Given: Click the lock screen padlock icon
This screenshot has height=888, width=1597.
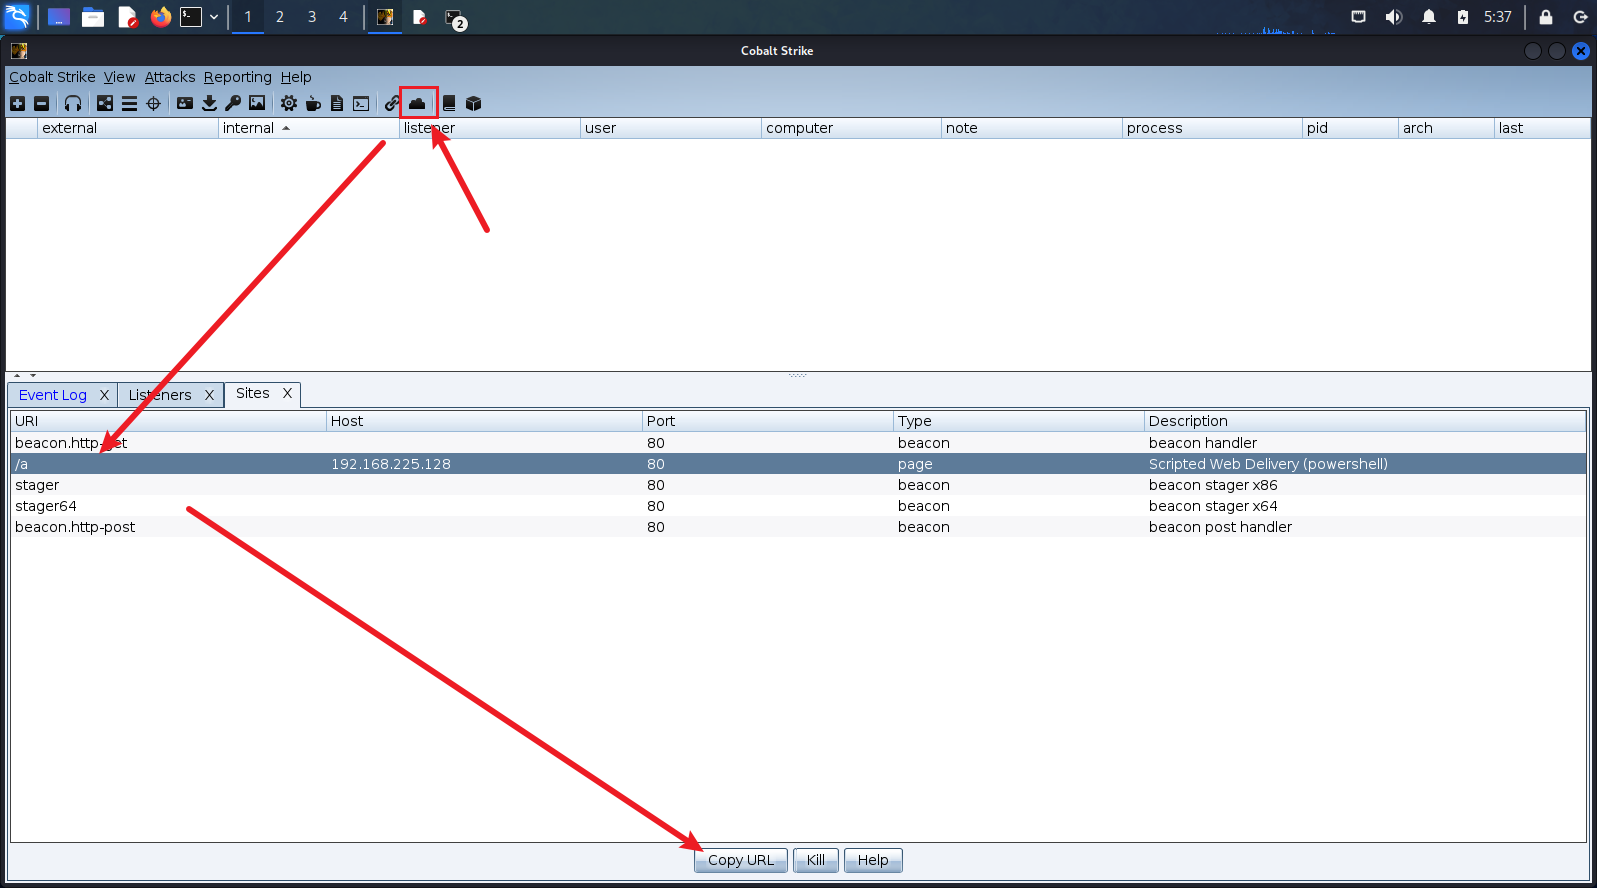Looking at the screenshot, I should coord(1546,17).
